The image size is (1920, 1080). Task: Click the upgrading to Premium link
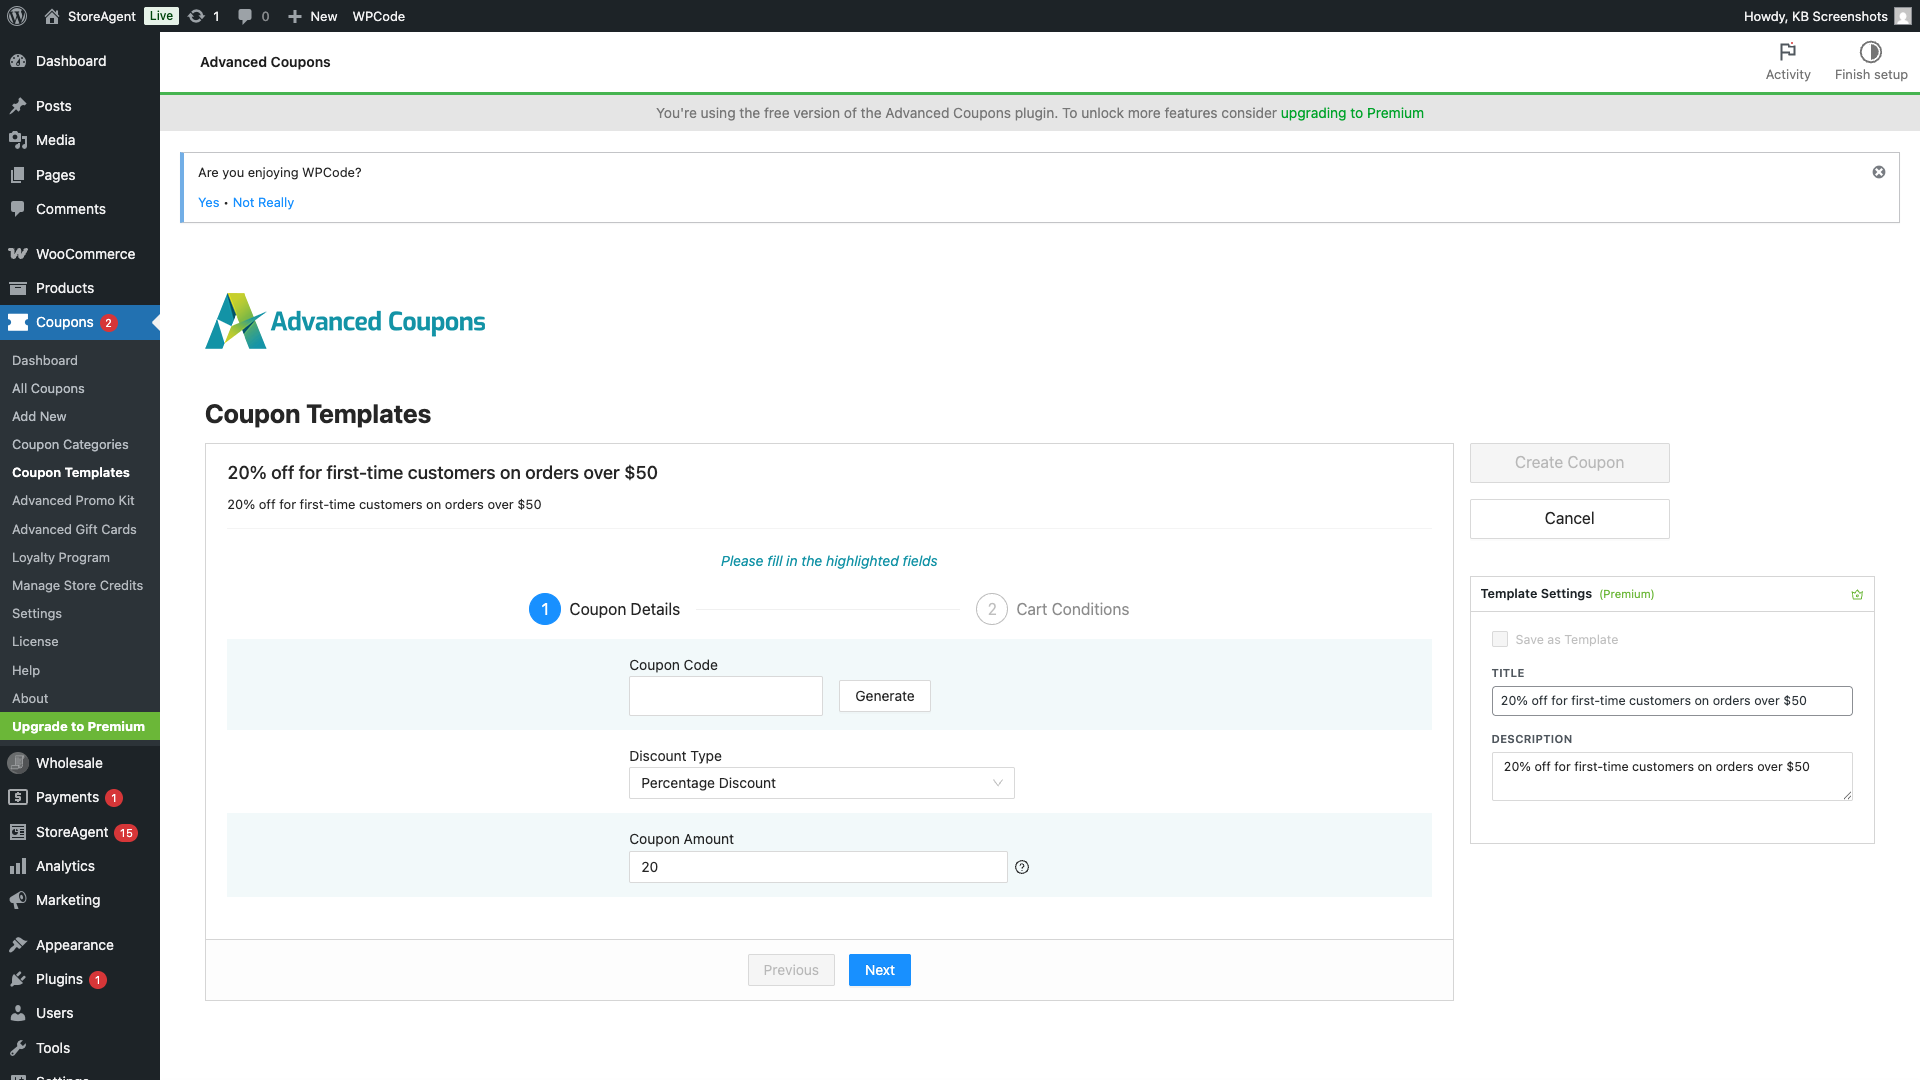(x=1352, y=113)
